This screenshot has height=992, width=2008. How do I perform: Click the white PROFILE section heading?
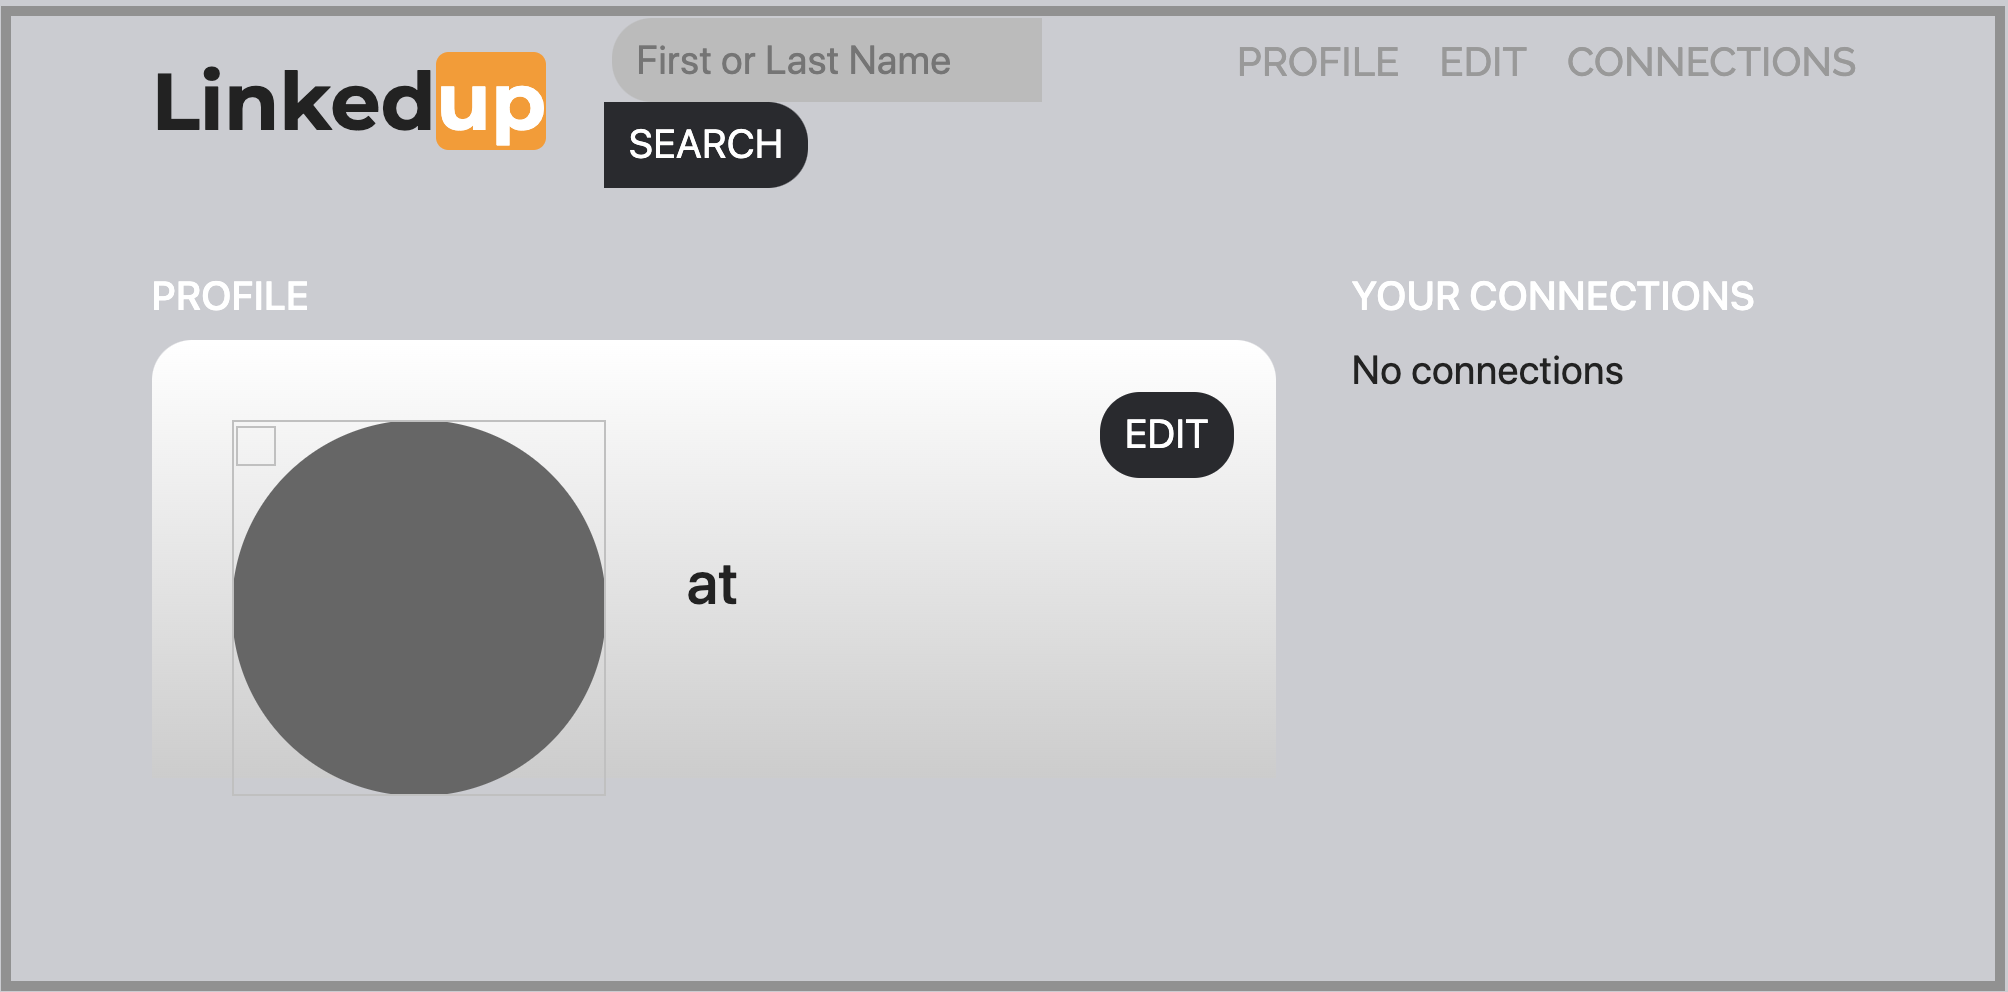230,296
